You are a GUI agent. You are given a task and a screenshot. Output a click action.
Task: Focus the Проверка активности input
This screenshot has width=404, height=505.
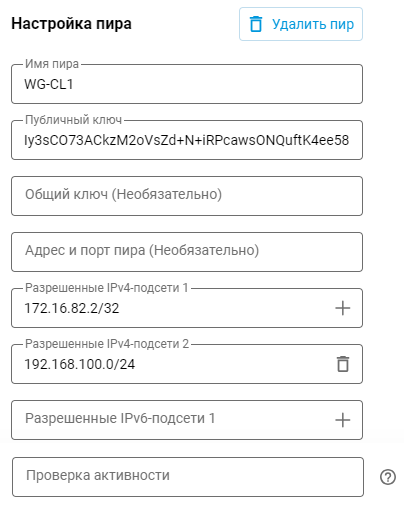tap(188, 477)
